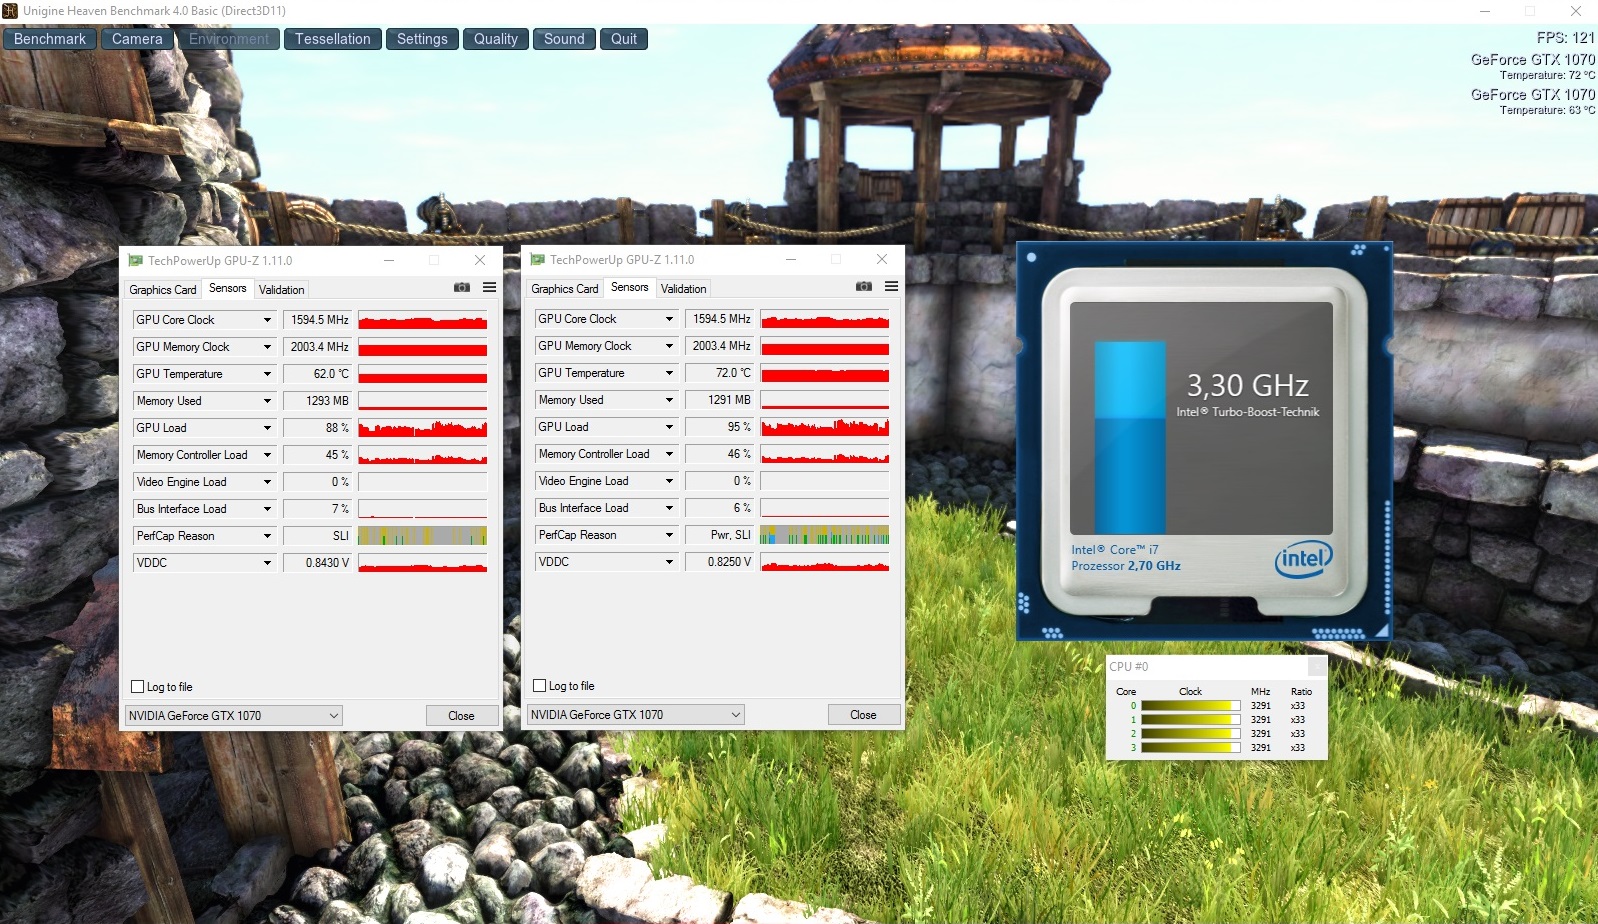Close the Unigine Heaven Benchmark window

point(1576,11)
